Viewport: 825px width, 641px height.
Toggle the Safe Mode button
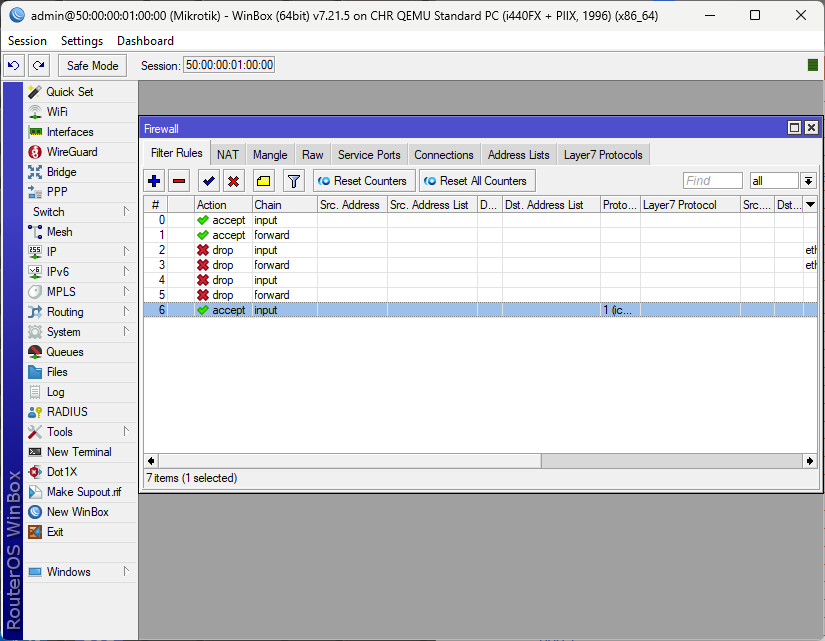(x=93, y=65)
